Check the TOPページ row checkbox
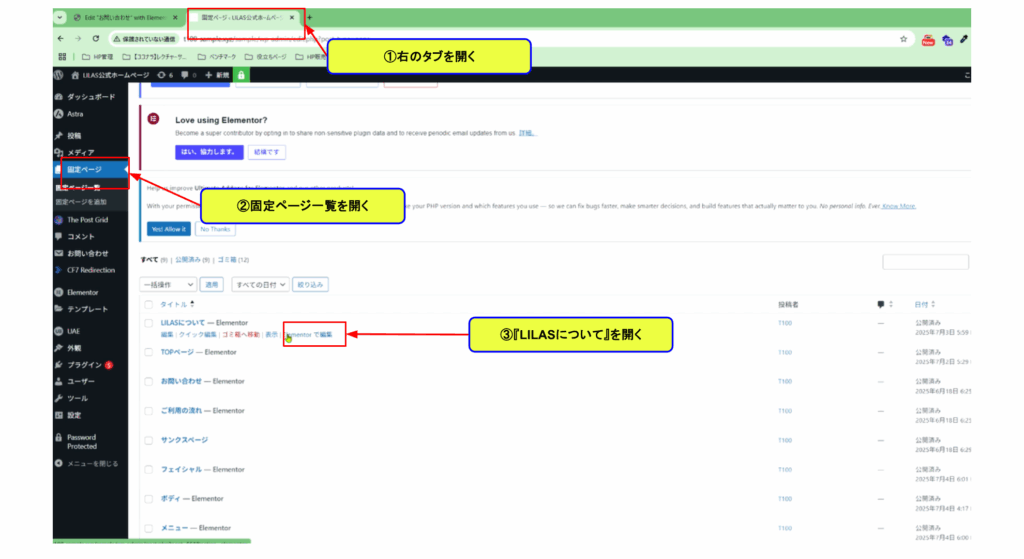The height and width of the screenshot is (559, 1024). click(x=148, y=353)
